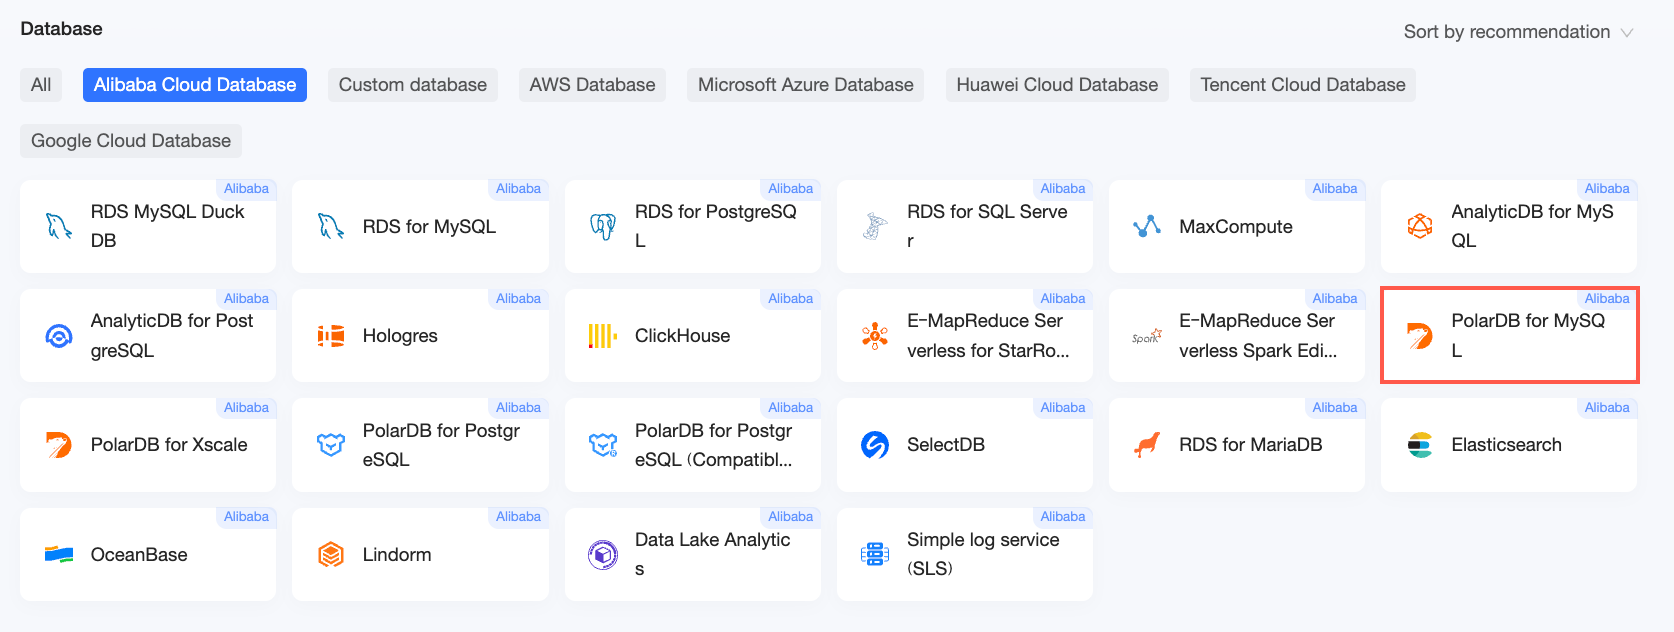The image size is (1674, 632).
Task: Select the ClickHouse yellow bars icon
Action: click(603, 336)
